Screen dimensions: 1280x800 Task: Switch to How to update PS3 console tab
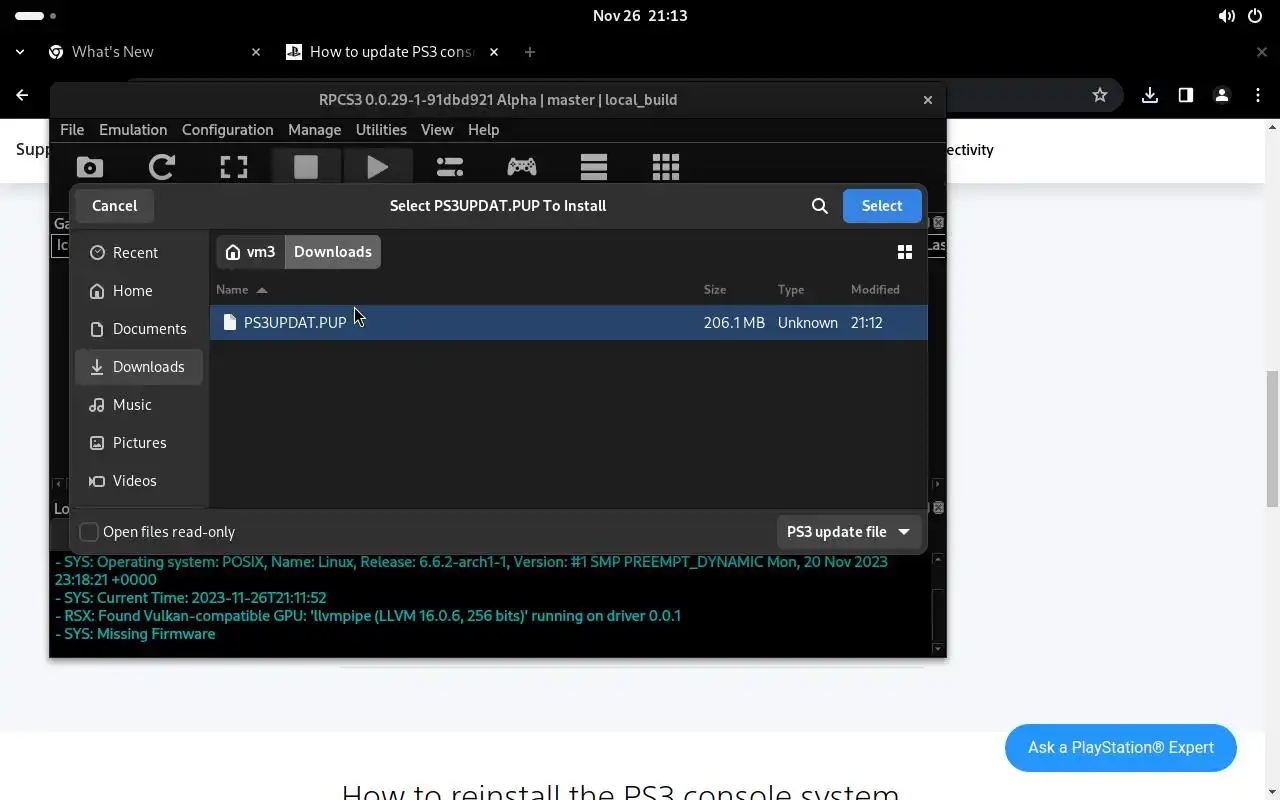click(x=393, y=52)
